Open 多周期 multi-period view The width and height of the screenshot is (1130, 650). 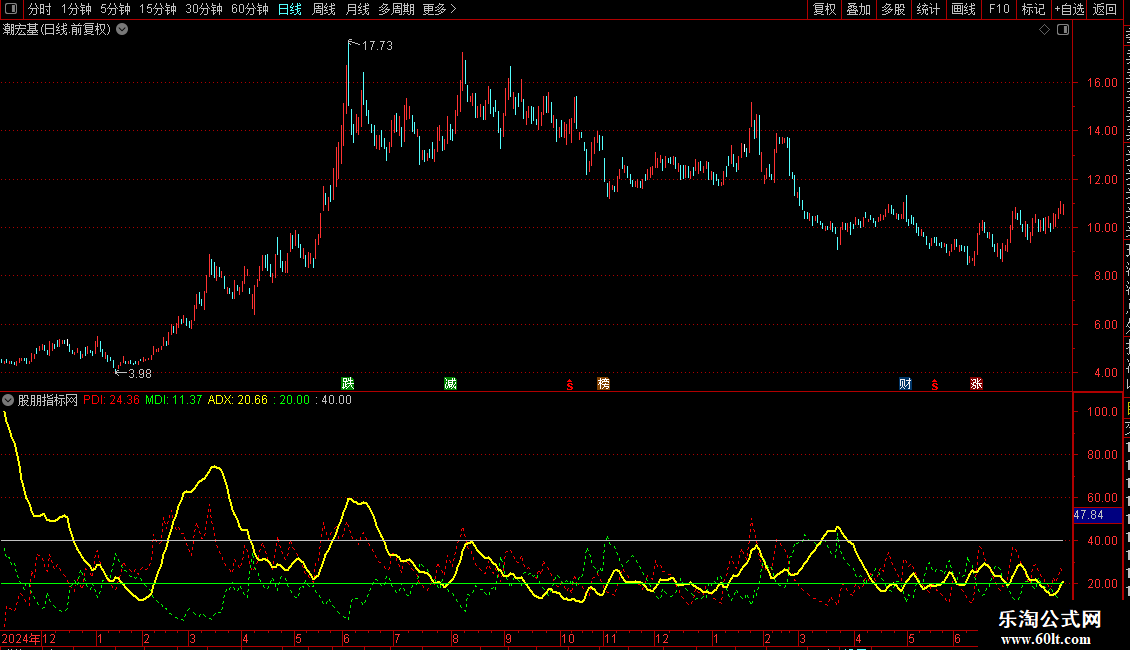click(x=396, y=9)
